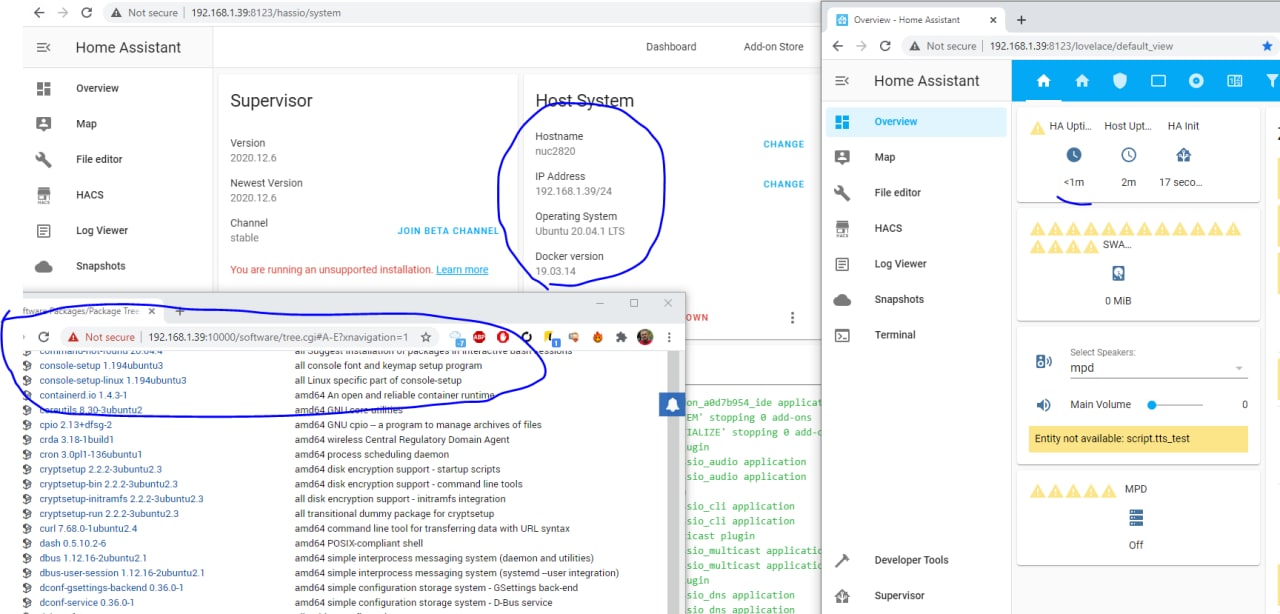This screenshot has height=614, width=1280.
Task: Click the Webmin page vertical scrollbar
Action: tap(673, 480)
